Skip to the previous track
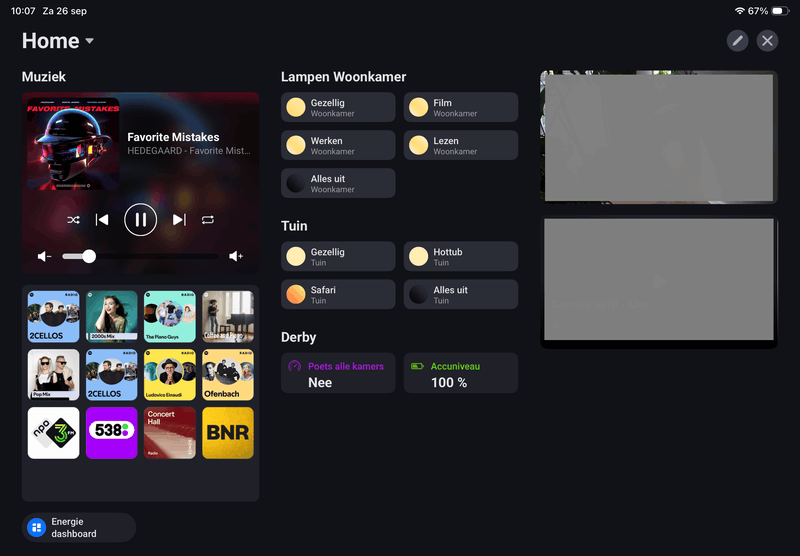This screenshot has height=556, width=800. pyautogui.click(x=102, y=220)
